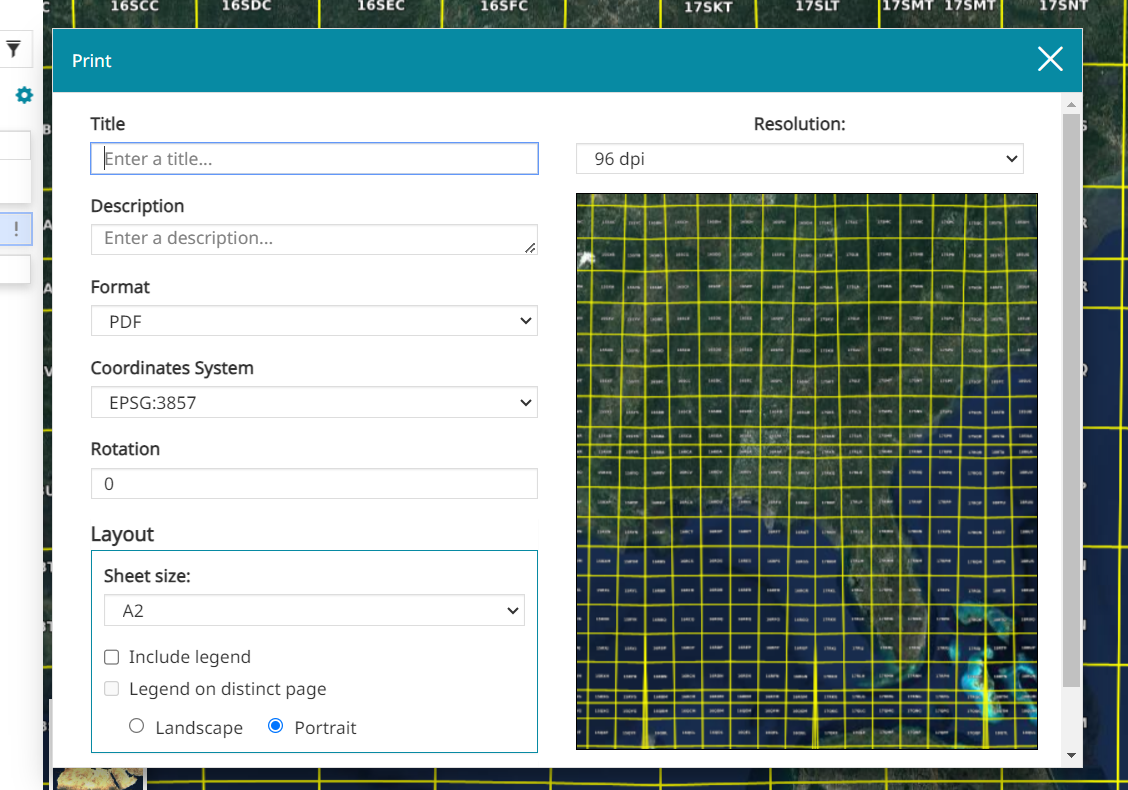Click the scrollbar down arrow in Print dialog
This screenshot has height=790, width=1128.
click(1071, 755)
